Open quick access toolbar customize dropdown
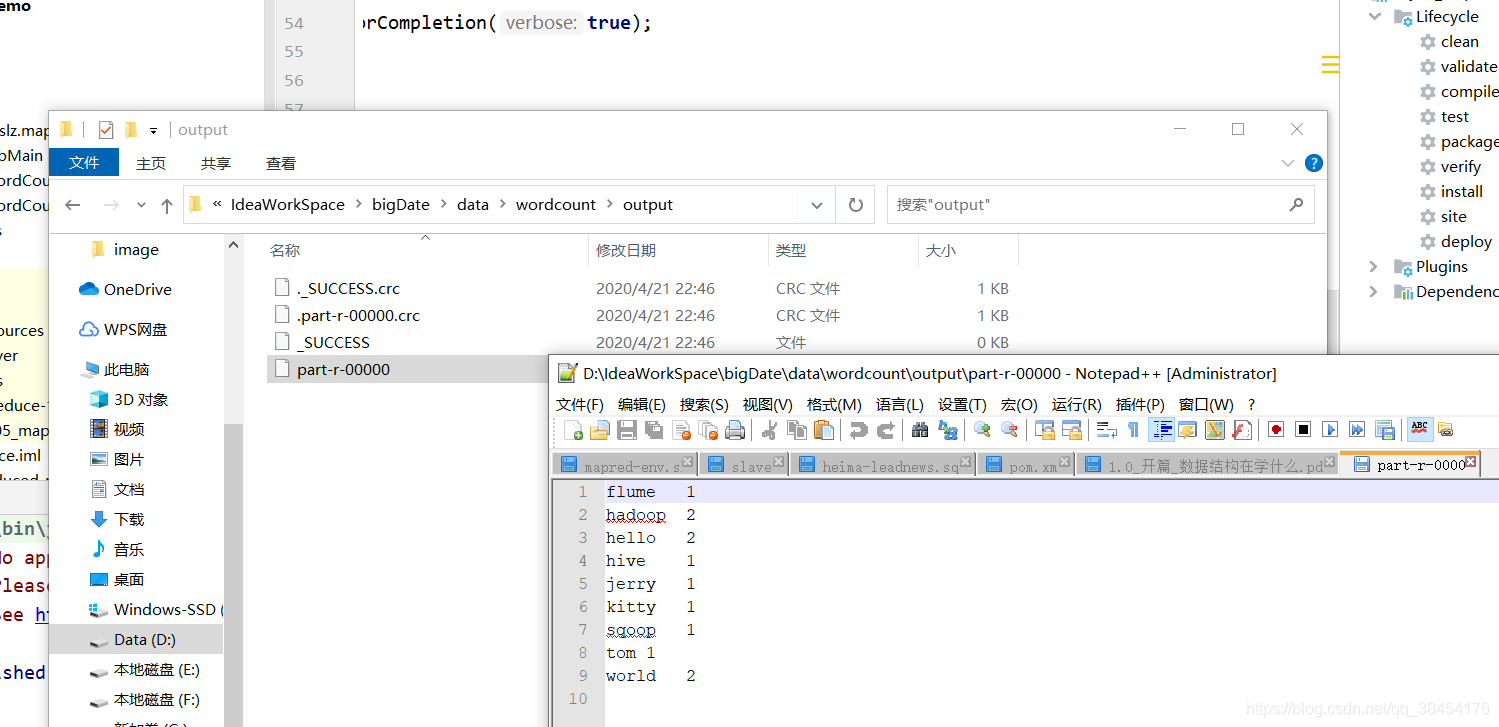This screenshot has width=1499, height=727. pyautogui.click(x=153, y=130)
